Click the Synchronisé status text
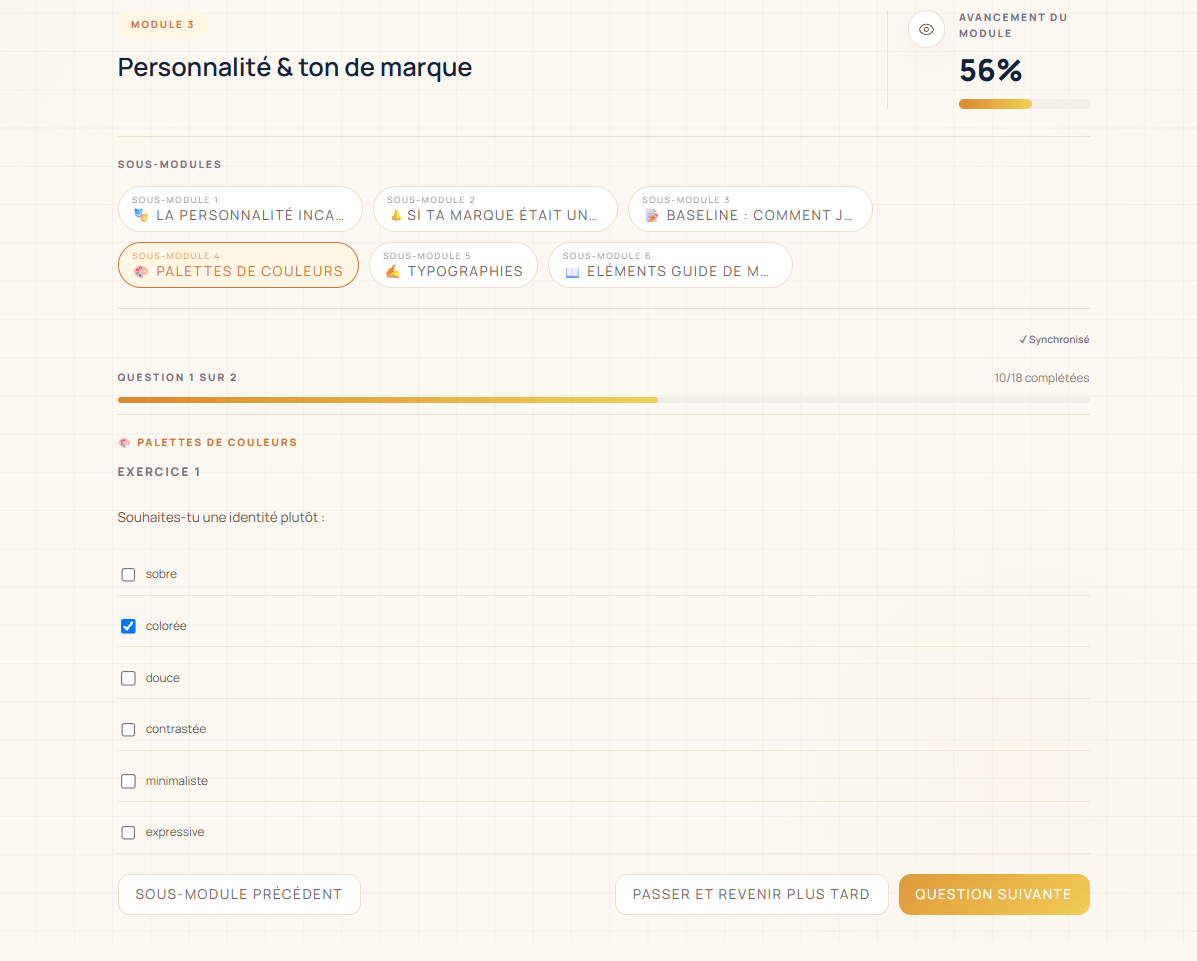The height and width of the screenshot is (961, 1197). 1054,340
